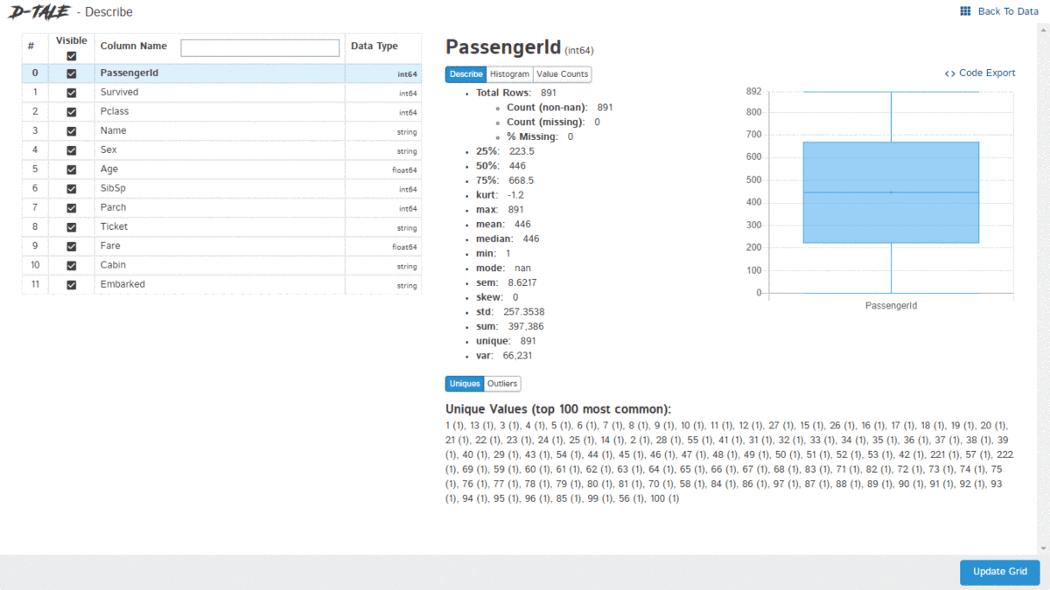Screen dimensions: 1050x590
Task: Uncheck visibility for the Survived column
Action: coord(71,93)
